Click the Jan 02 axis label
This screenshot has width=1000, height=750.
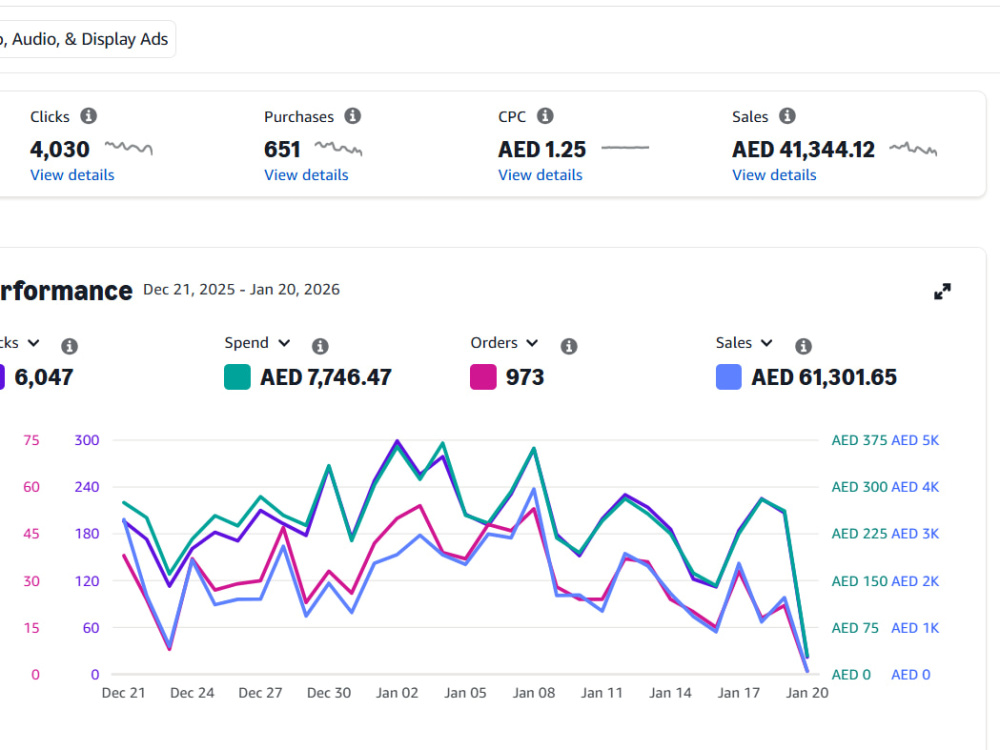coord(397,693)
